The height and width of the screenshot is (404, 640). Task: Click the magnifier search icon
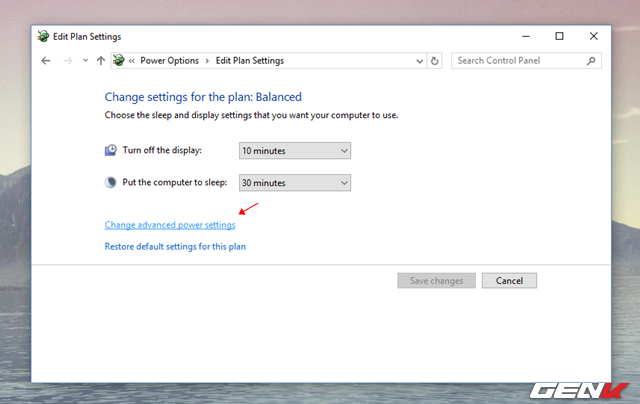(x=591, y=61)
